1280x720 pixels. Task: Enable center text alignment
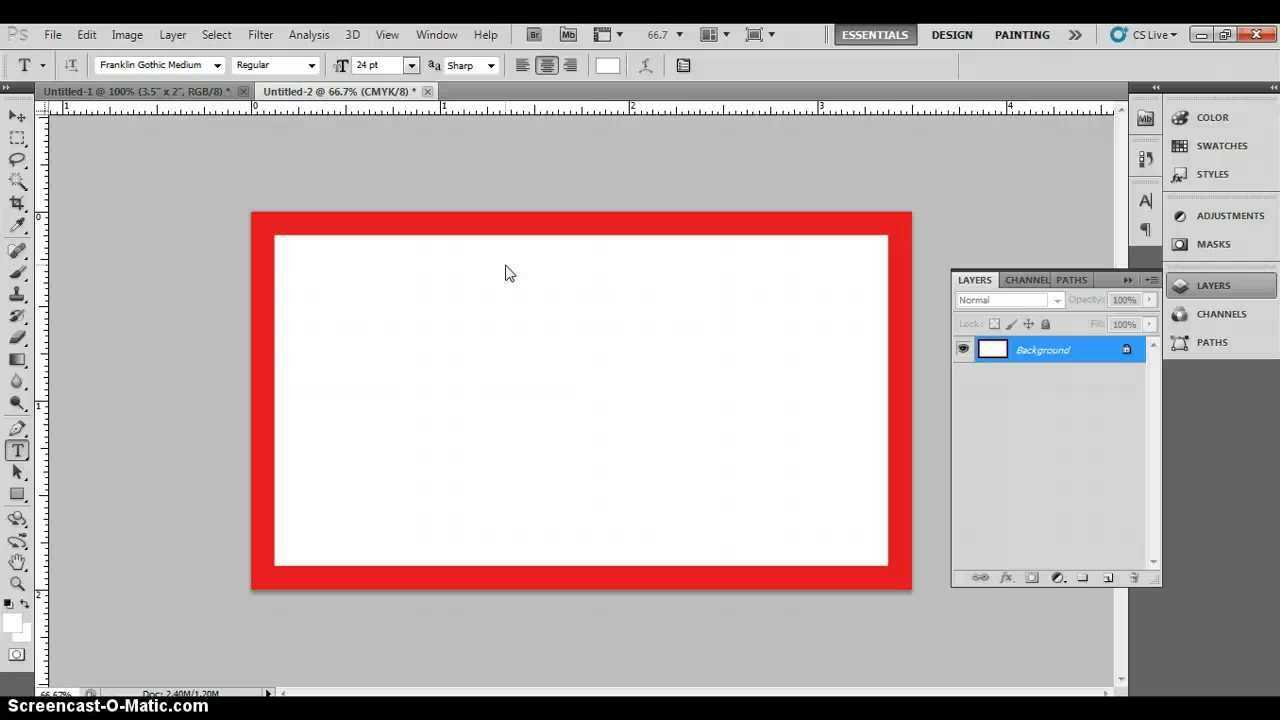point(546,66)
